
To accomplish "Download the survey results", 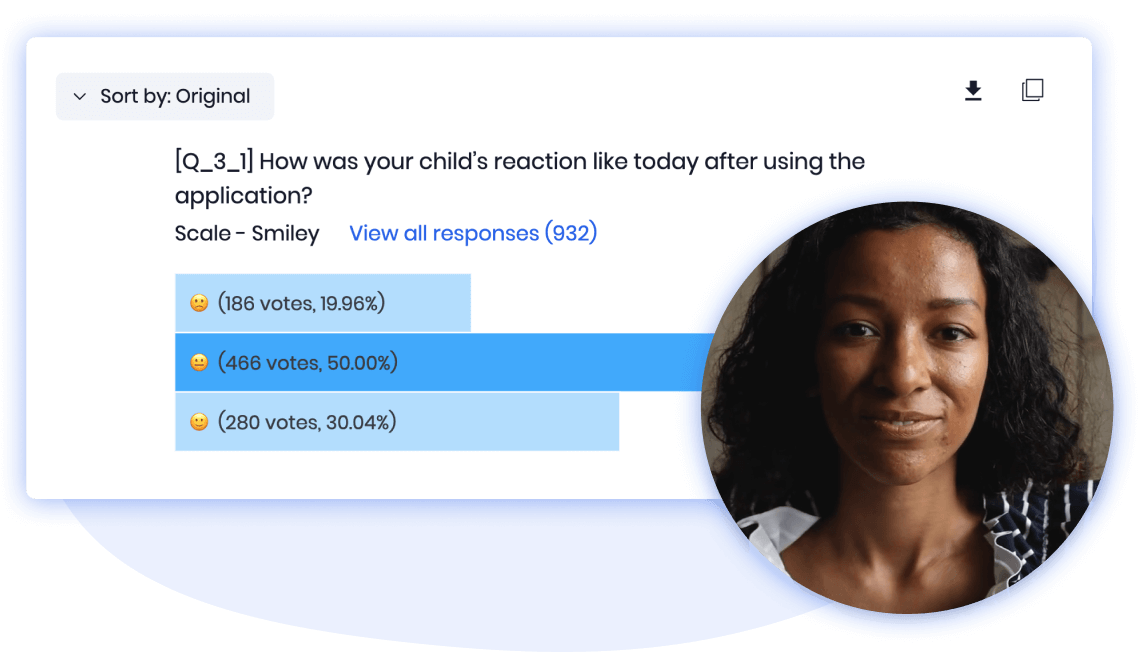I will 973,91.
